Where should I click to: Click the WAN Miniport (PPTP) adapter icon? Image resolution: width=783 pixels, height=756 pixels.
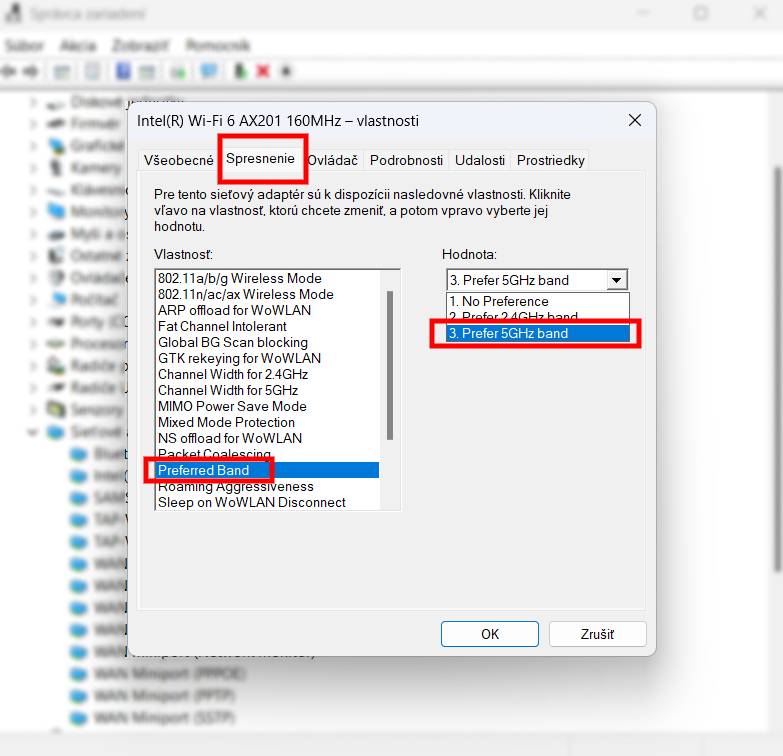click(x=78, y=696)
